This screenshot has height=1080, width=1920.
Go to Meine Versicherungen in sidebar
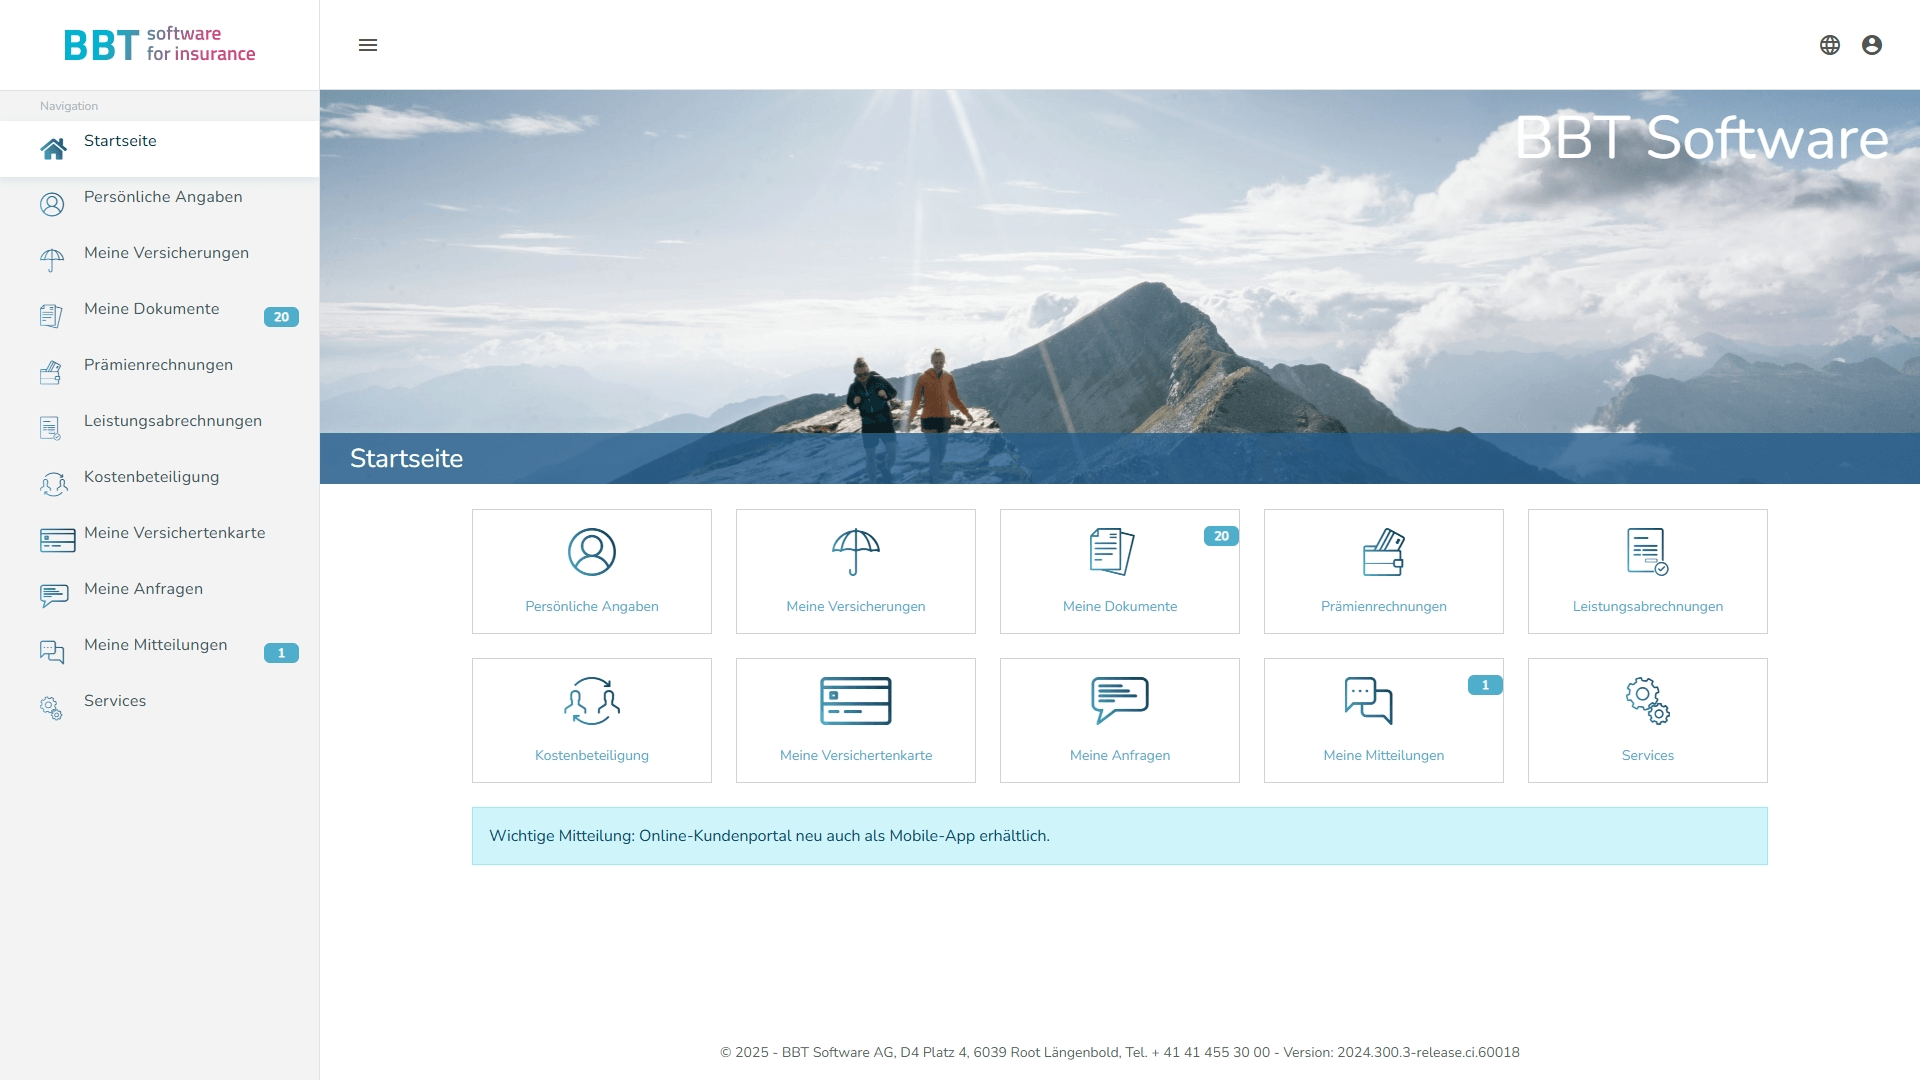click(x=160, y=261)
